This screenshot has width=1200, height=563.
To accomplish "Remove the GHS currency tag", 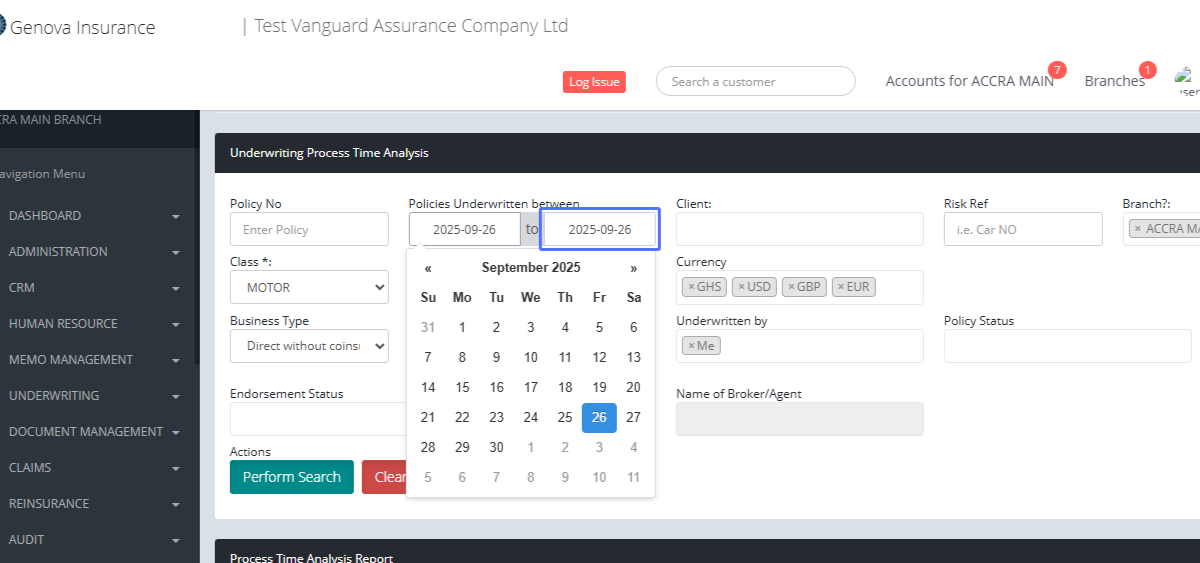I will [691, 287].
